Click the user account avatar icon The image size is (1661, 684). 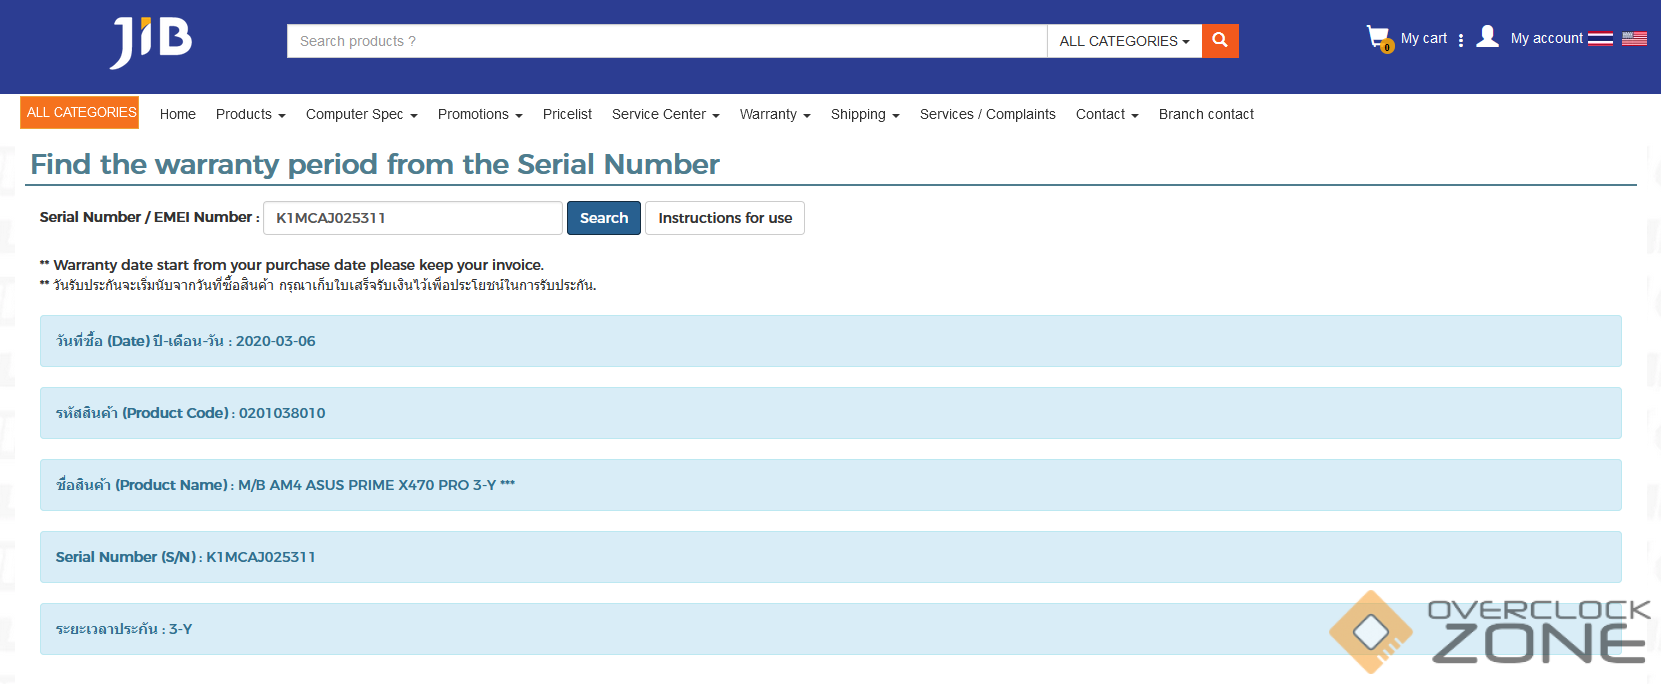coord(1488,37)
